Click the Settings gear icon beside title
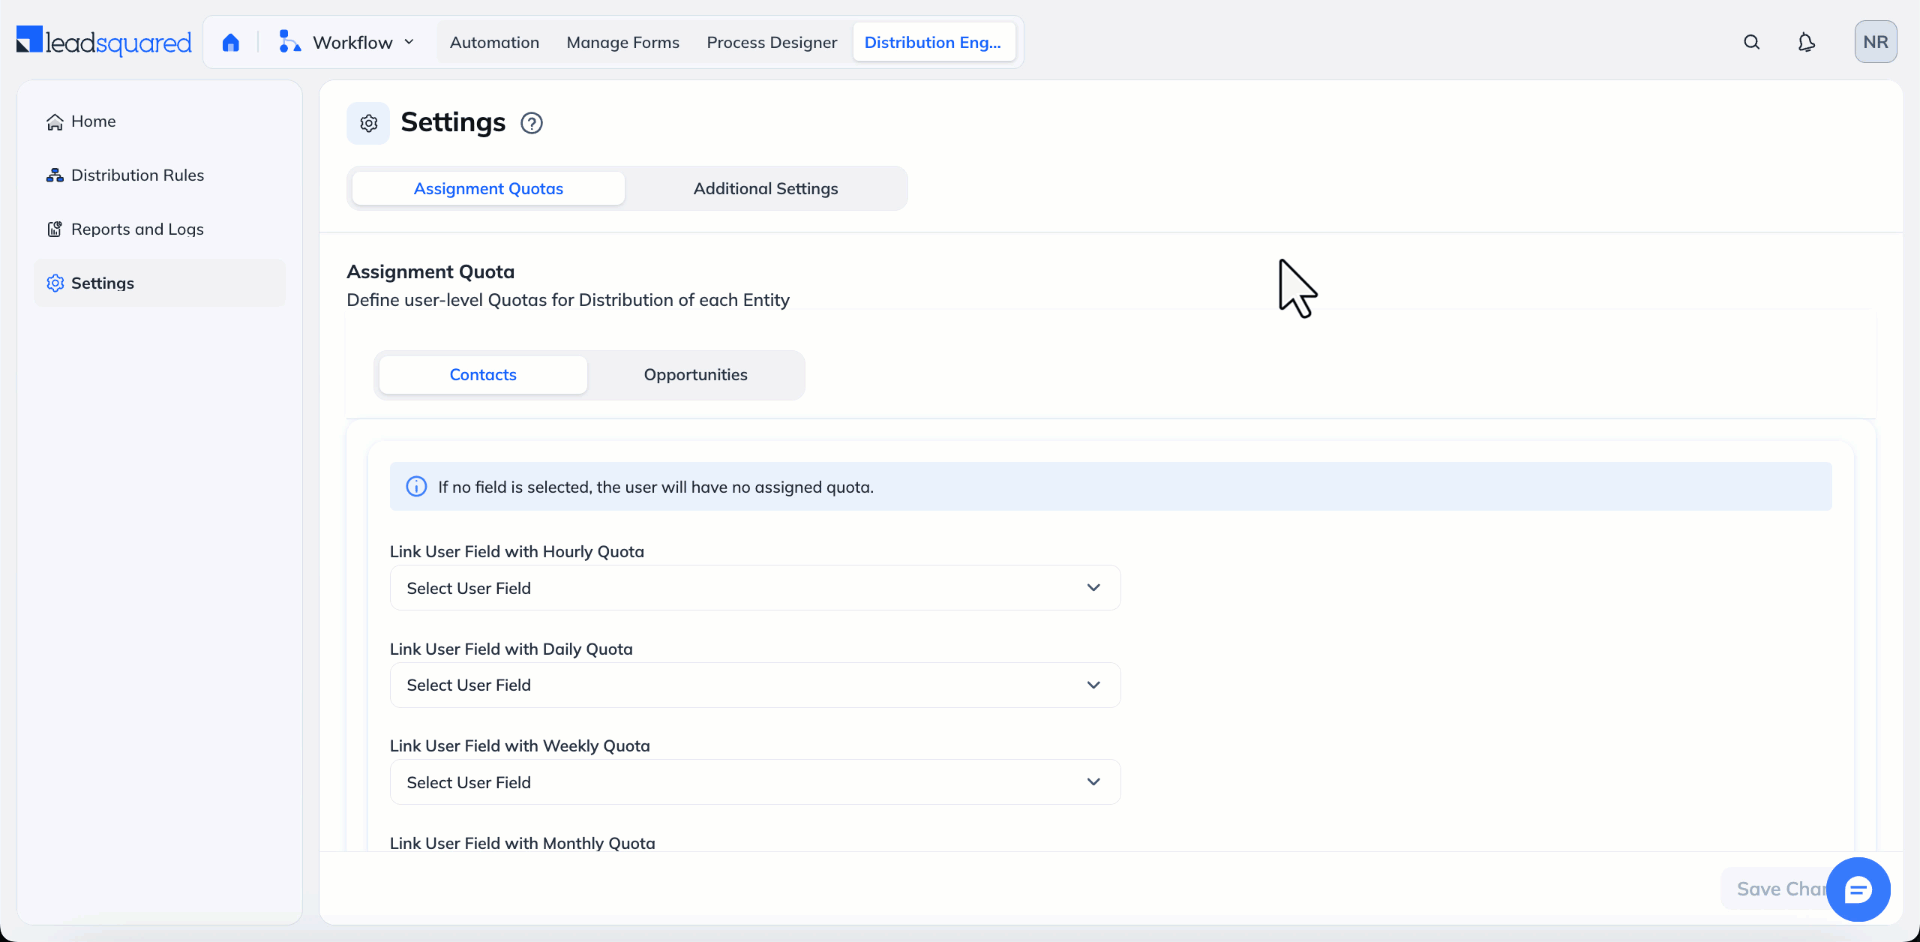1920x942 pixels. point(368,123)
